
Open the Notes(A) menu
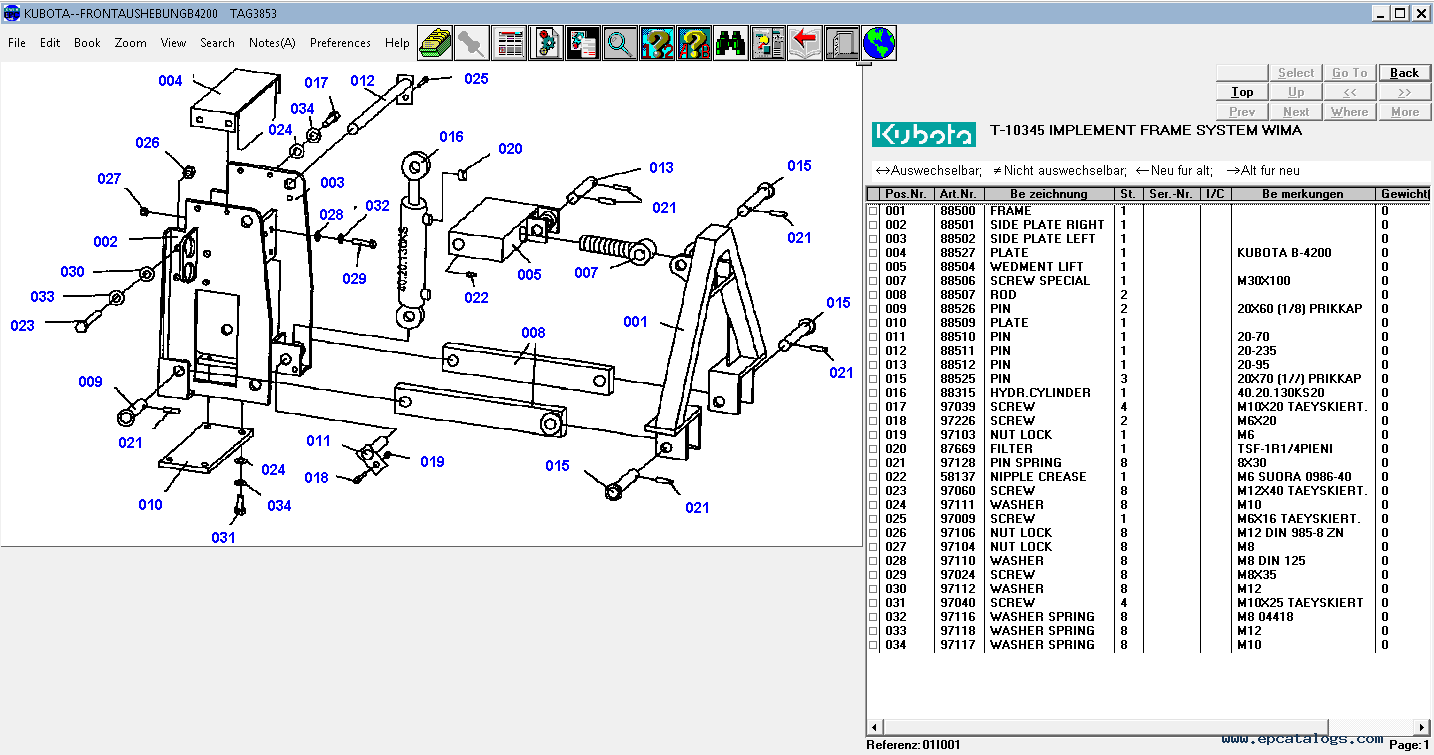coord(272,43)
